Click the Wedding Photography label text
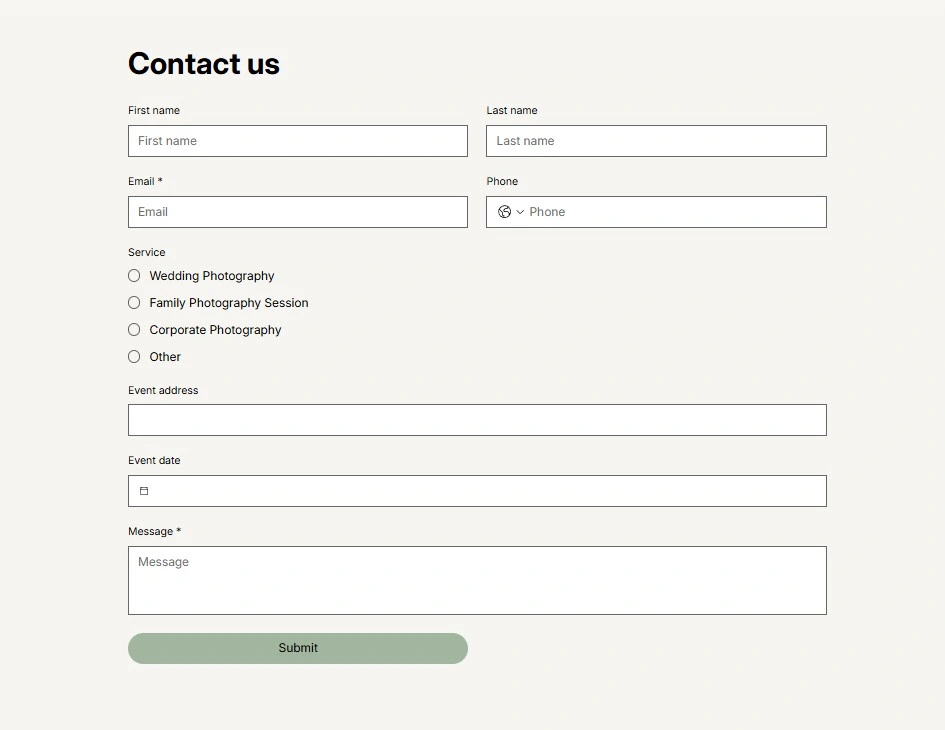Viewport: 945px width, 730px height. [x=212, y=276]
